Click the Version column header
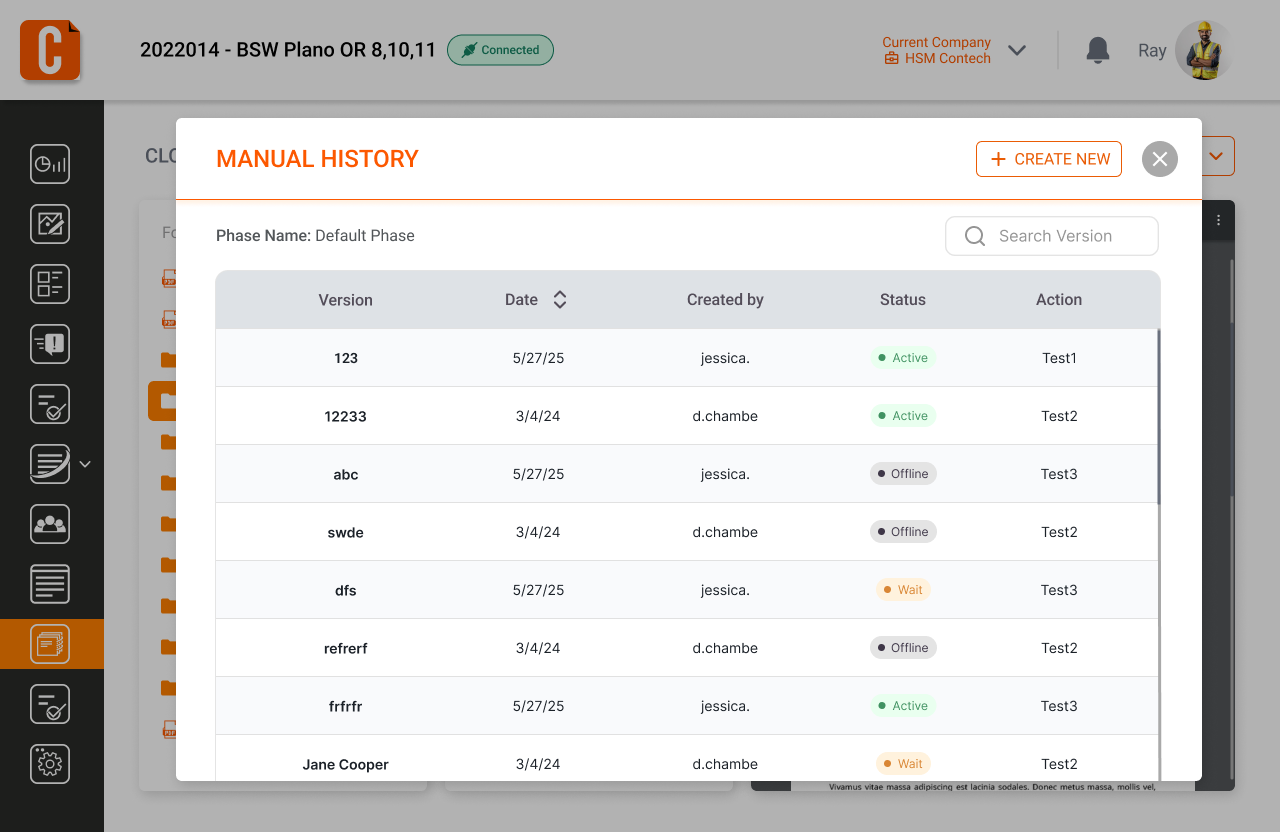This screenshot has width=1280, height=832. pos(346,300)
